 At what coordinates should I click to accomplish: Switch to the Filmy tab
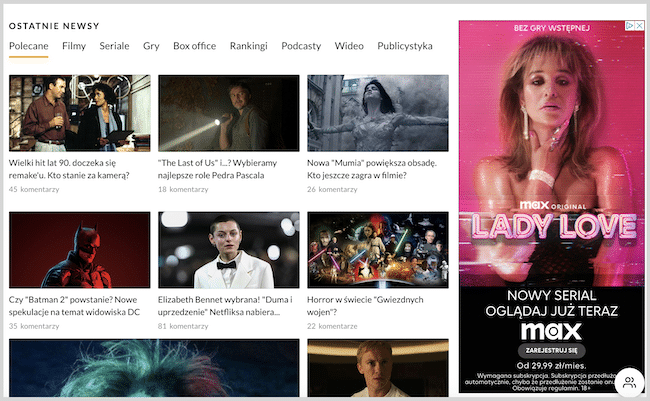74,46
